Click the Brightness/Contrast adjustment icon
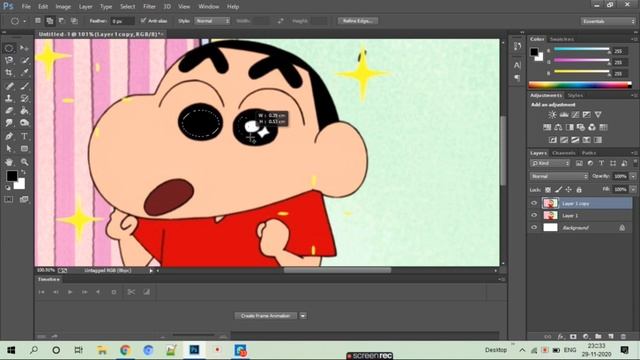The width and height of the screenshot is (640, 360). coord(552,115)
